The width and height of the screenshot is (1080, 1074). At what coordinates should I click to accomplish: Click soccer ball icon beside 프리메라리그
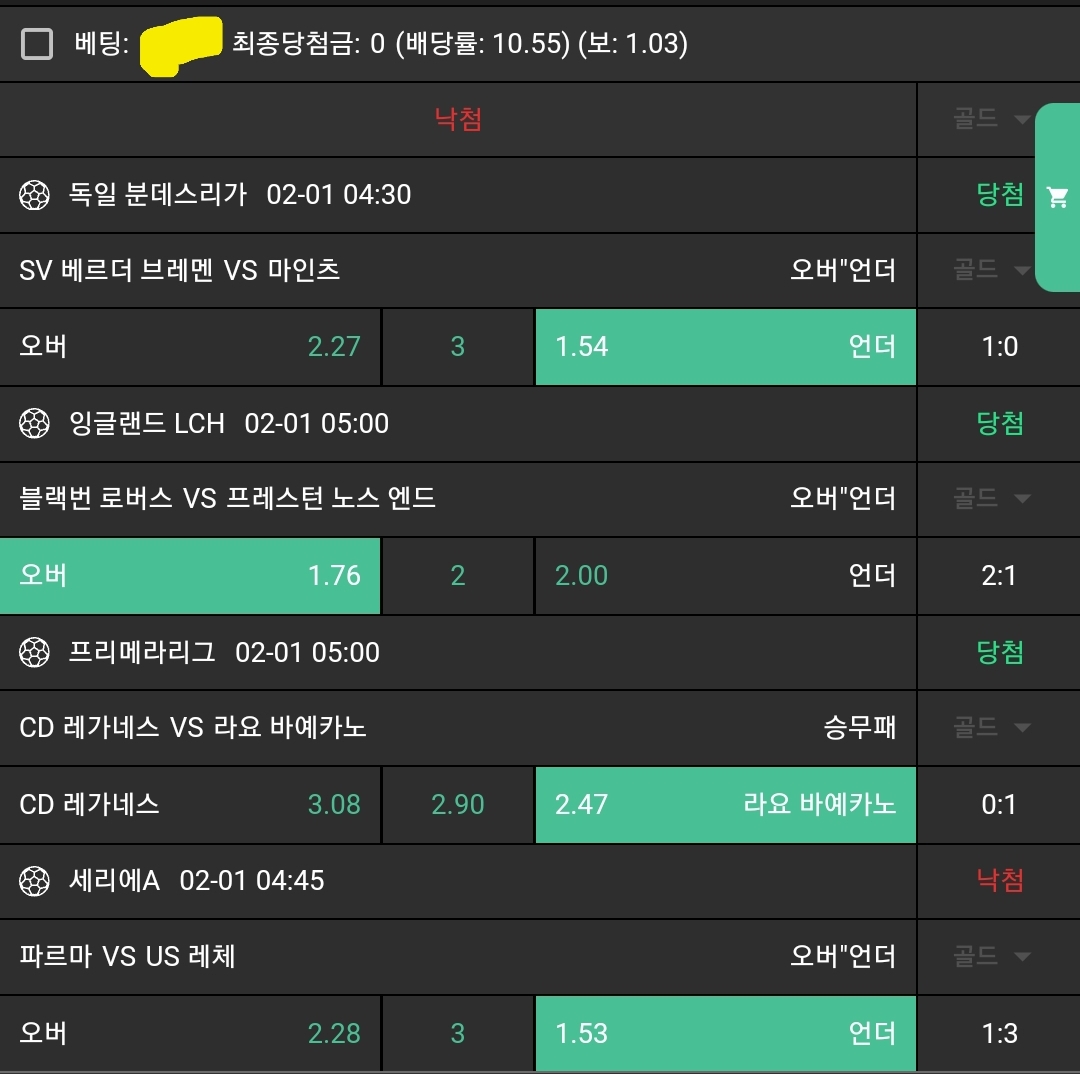[x=34, y=653]
